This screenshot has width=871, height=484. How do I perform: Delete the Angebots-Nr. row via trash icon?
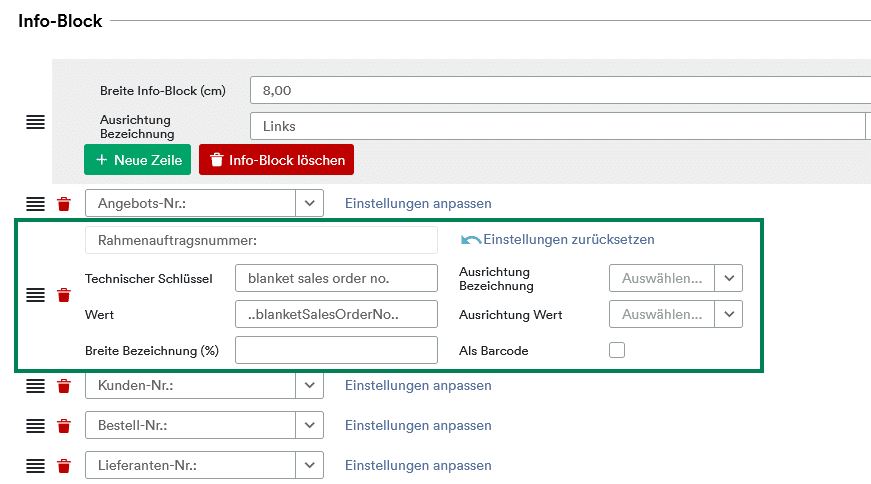[64, 204]
